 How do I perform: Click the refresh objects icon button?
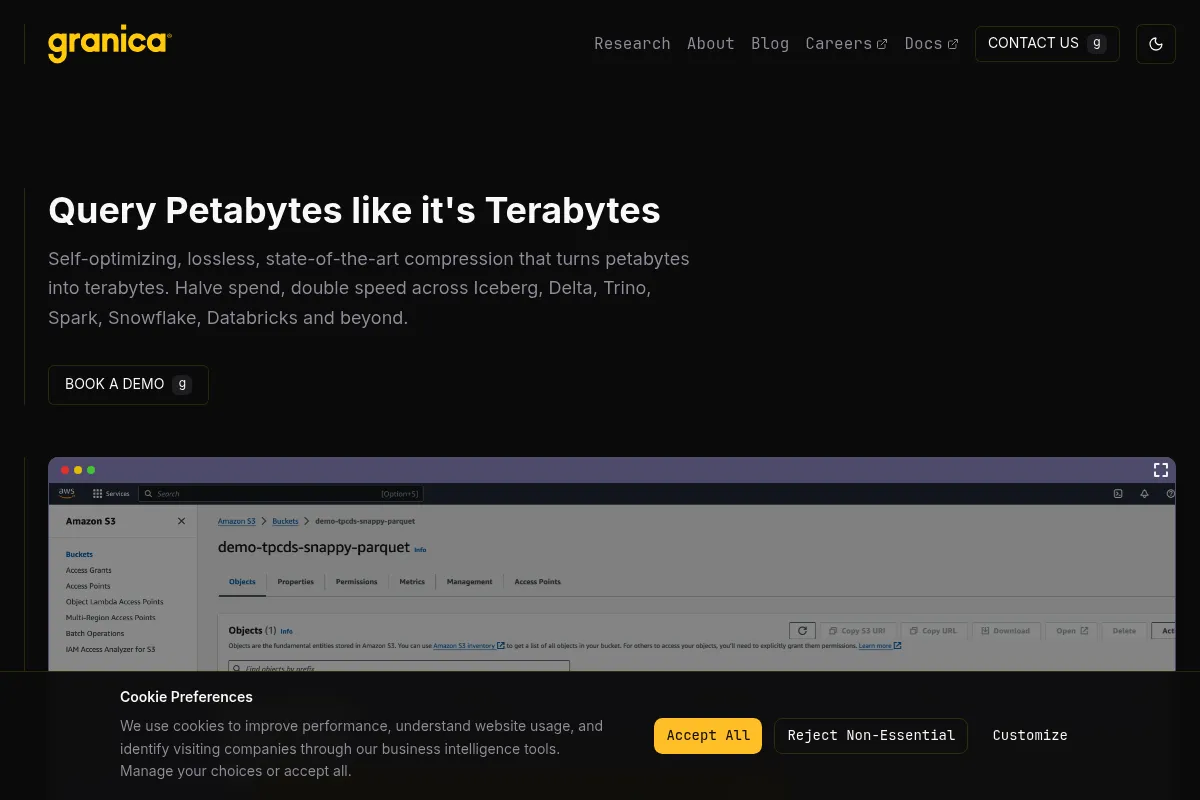[x=802, y=631]
